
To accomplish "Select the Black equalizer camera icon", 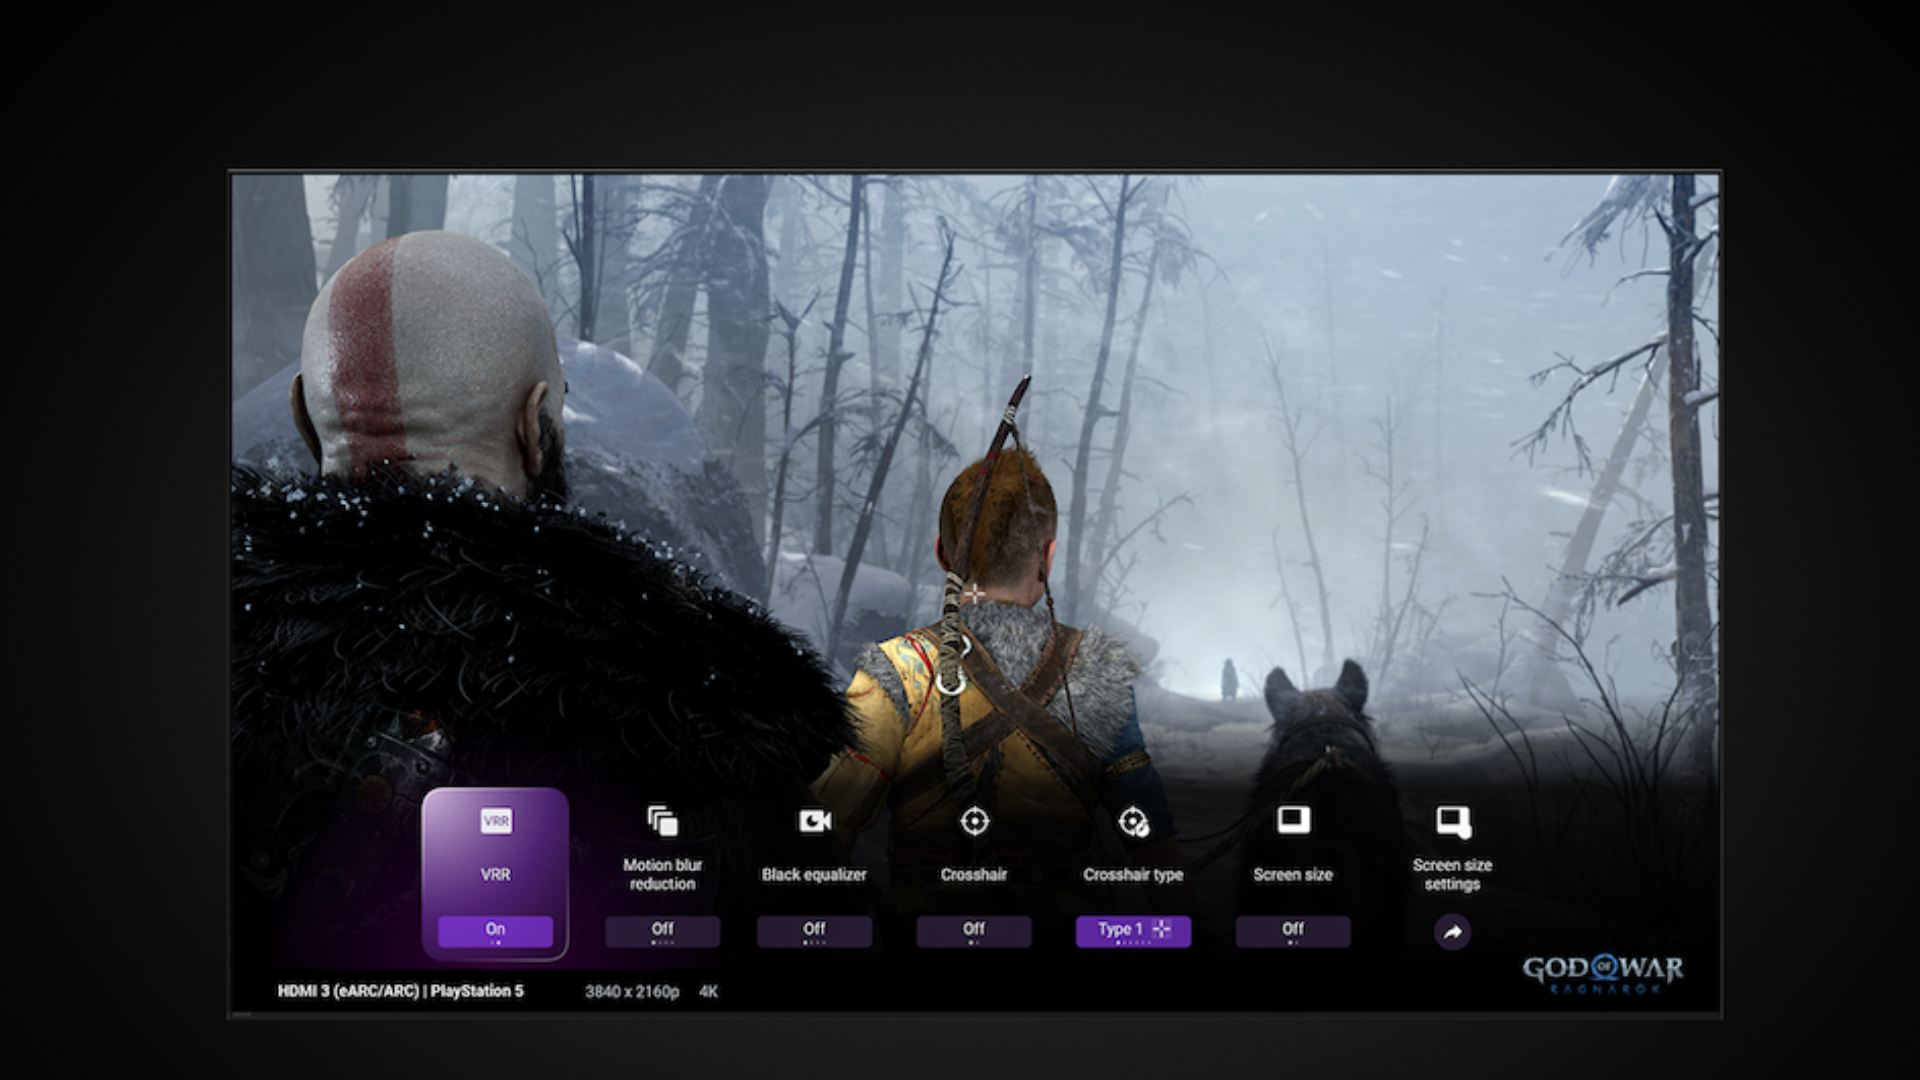I will coord(814,822).
